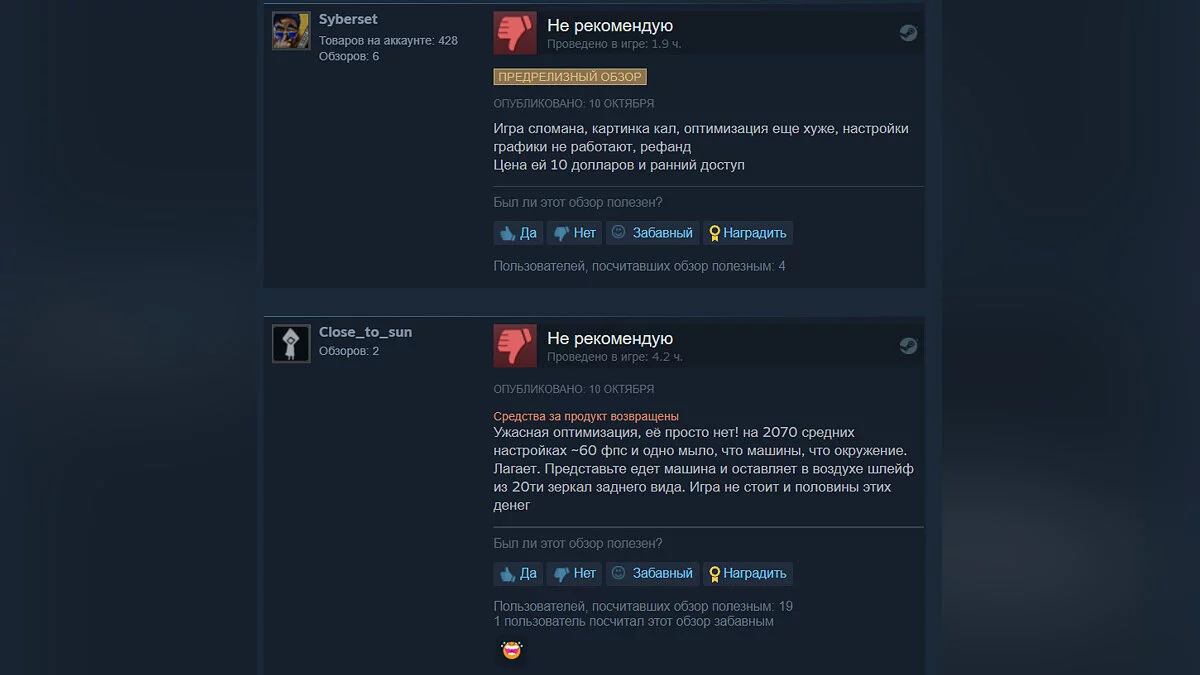1200x675 pixels.
Task: Vote 'Да' on Syberset's review
Action: (518, 233)
